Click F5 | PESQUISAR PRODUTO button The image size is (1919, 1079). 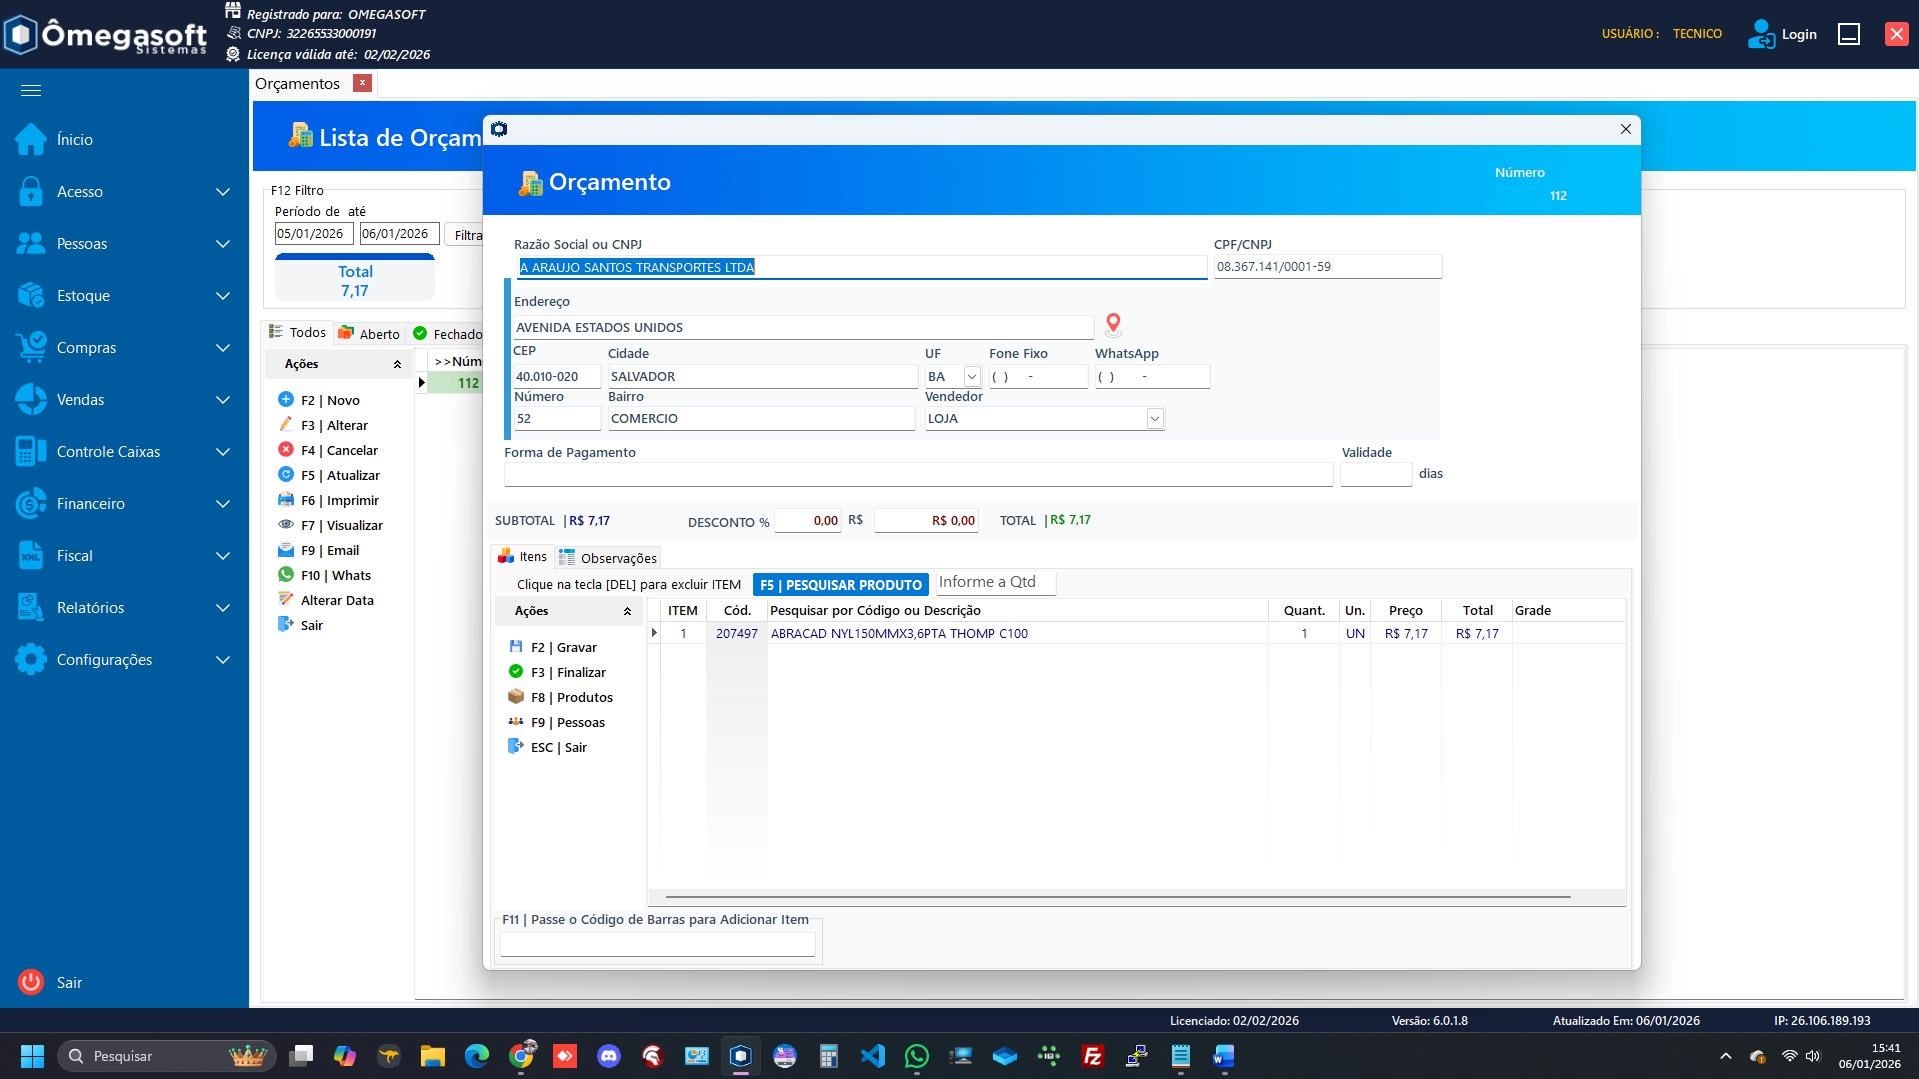[841, 585]
